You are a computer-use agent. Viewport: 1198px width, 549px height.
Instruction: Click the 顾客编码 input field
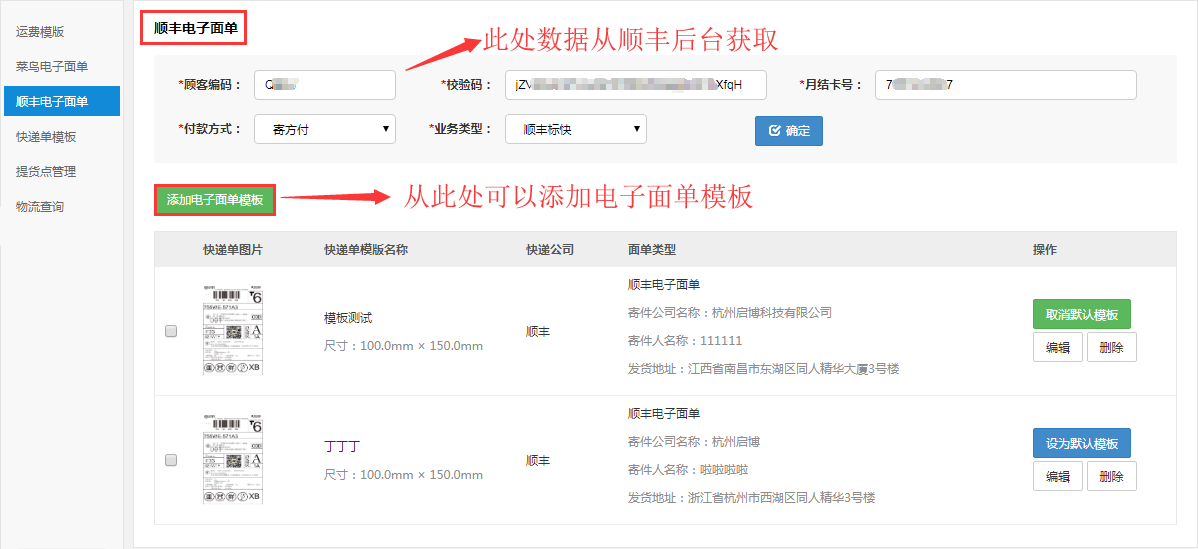pos(324,85)
